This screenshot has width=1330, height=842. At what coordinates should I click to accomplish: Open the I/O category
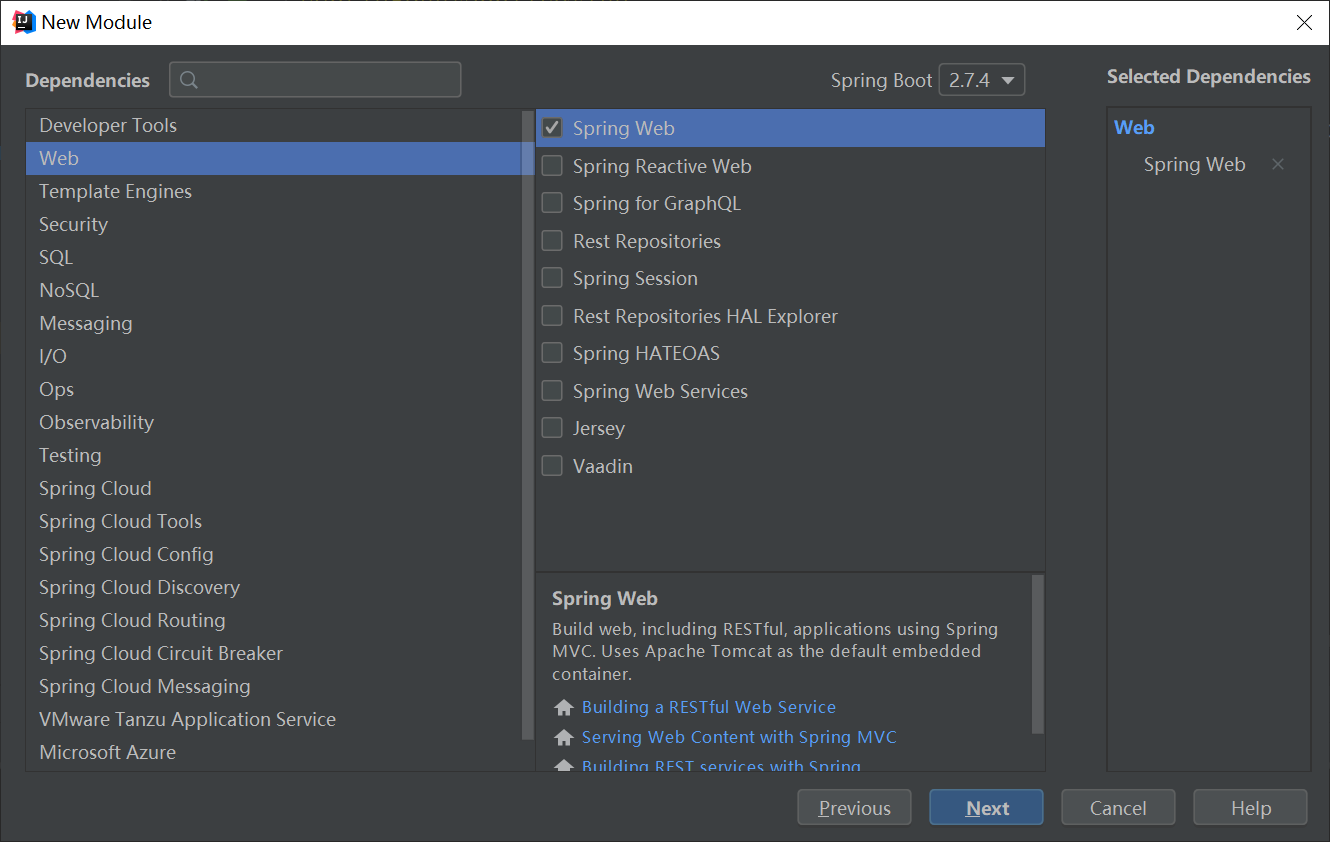(274, 356)
